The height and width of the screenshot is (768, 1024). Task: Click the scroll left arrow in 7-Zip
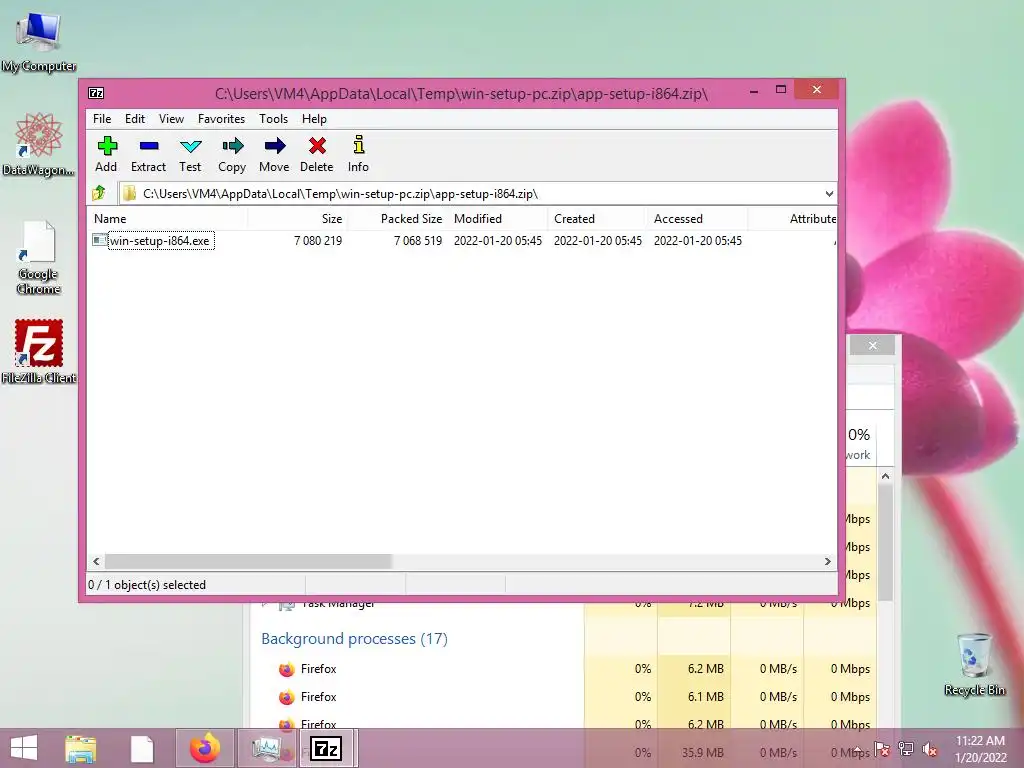point(96,561)
